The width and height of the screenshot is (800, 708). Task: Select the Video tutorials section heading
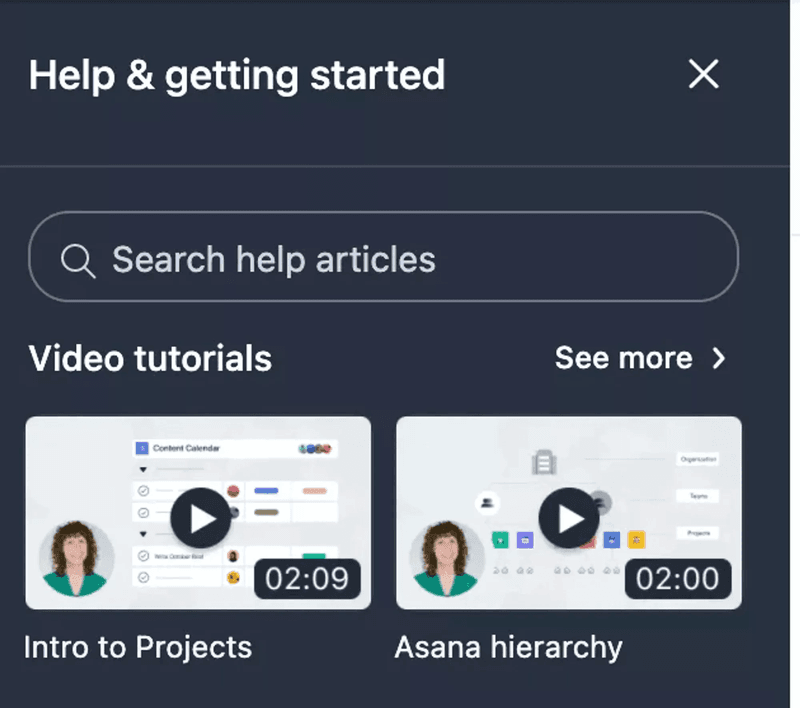coord(150,358)
